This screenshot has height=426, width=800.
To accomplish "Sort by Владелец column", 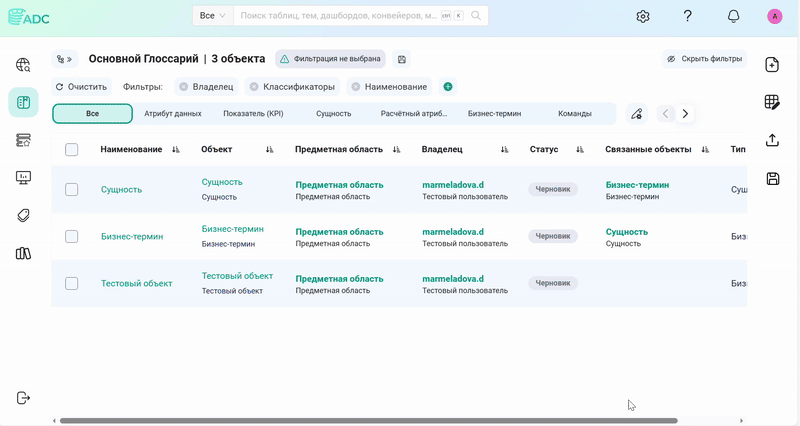I will [x=504, y=149].
